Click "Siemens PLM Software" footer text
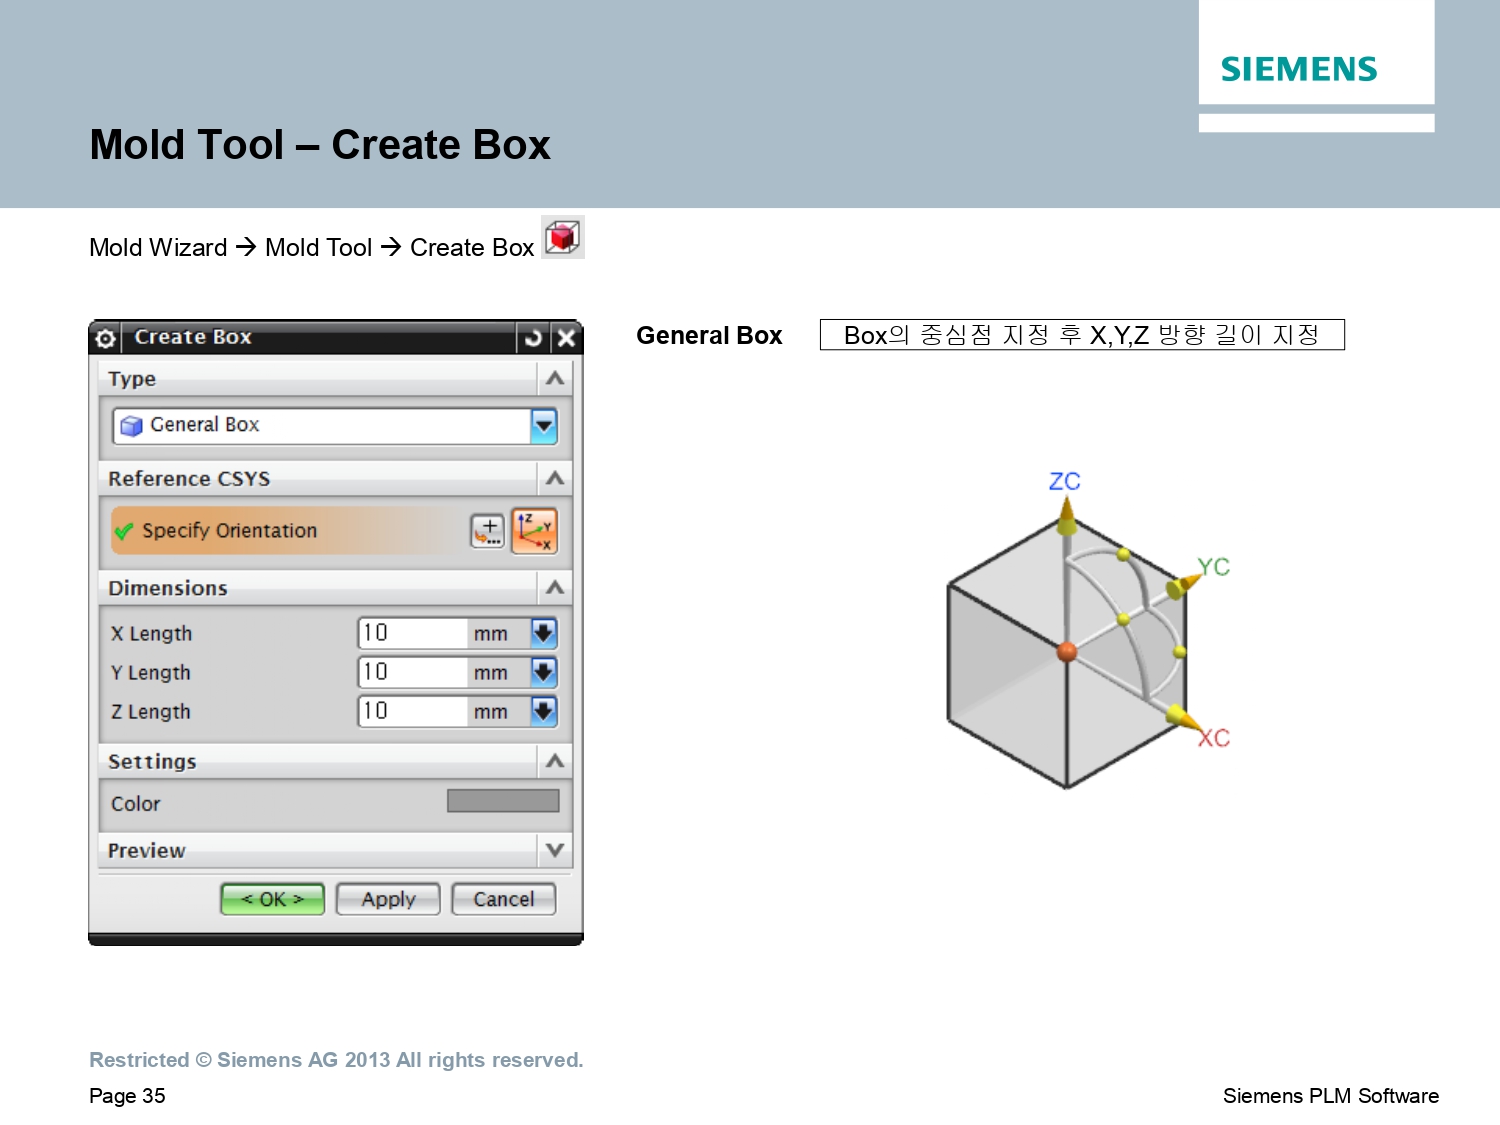 pos(1331,1096)
